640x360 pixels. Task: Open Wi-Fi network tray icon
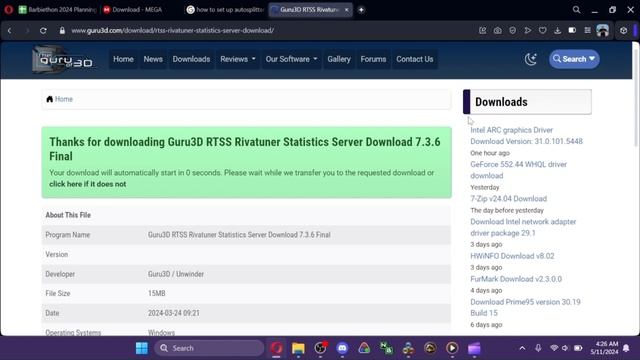coord(554,348)
